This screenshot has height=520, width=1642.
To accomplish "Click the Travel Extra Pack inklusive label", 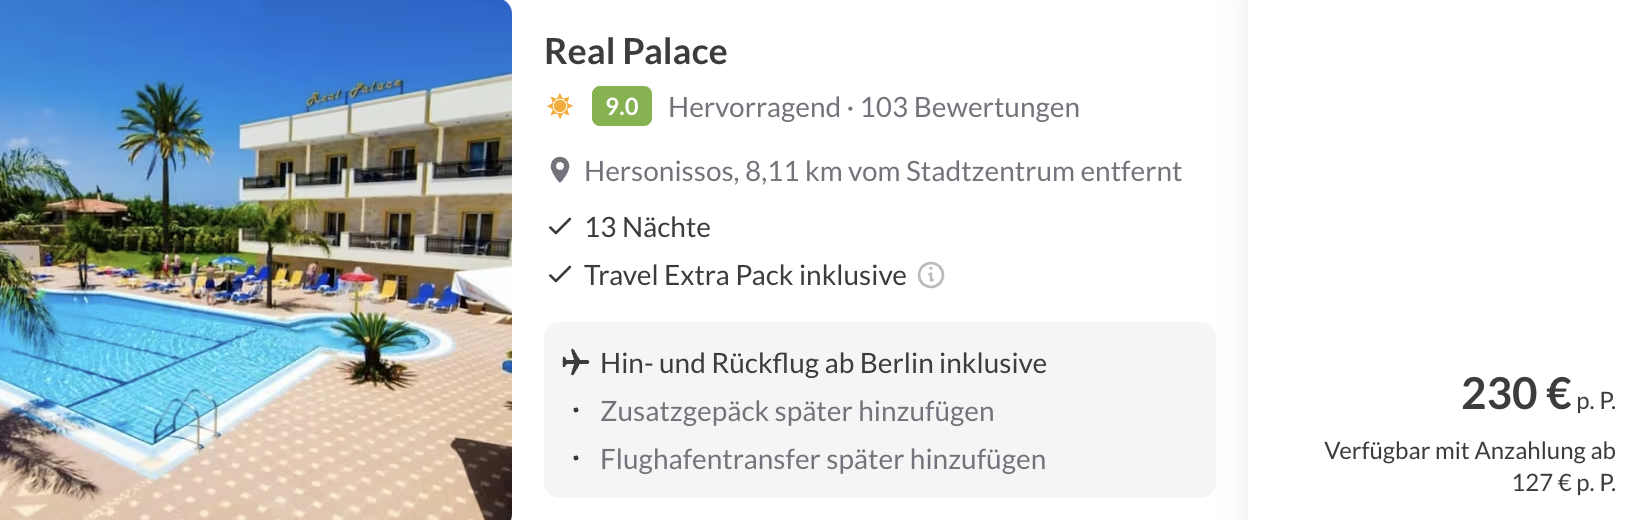I will tap(745, 275).
